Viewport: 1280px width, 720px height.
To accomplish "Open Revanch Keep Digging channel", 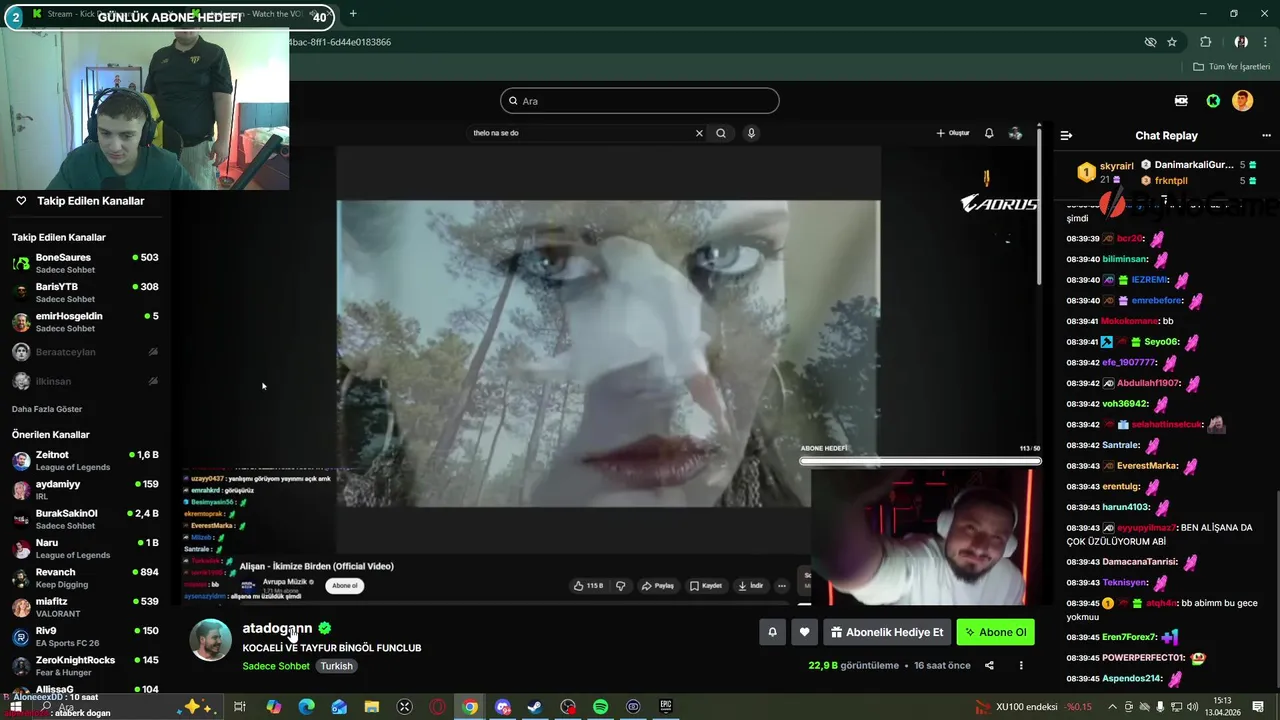I will [x=85, y=578].
